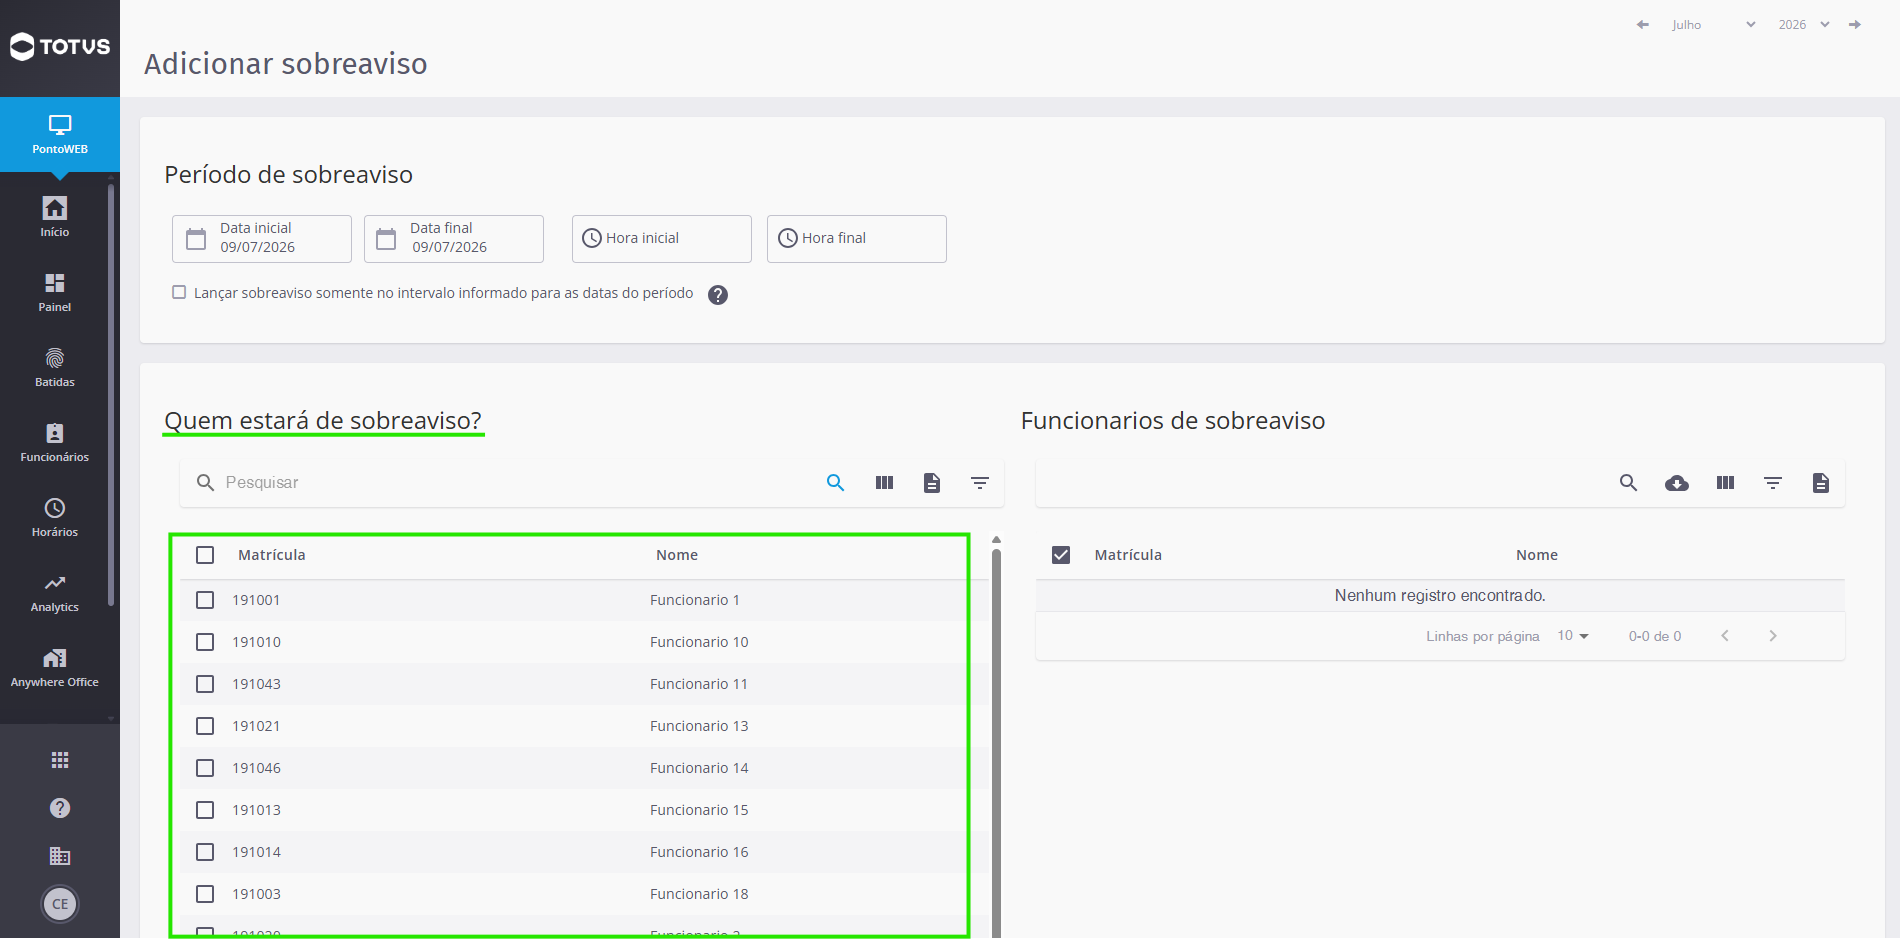Click scrollbar up arrow of employee list
This screenshot has width=1900, height=939.
click(996, 540)
